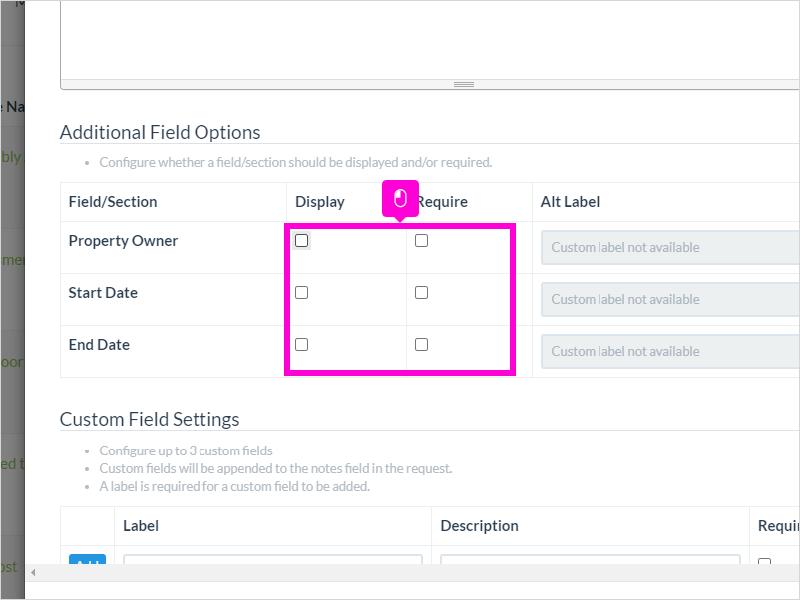Select the Start Date Alt Label field

[x=670, y=299]
